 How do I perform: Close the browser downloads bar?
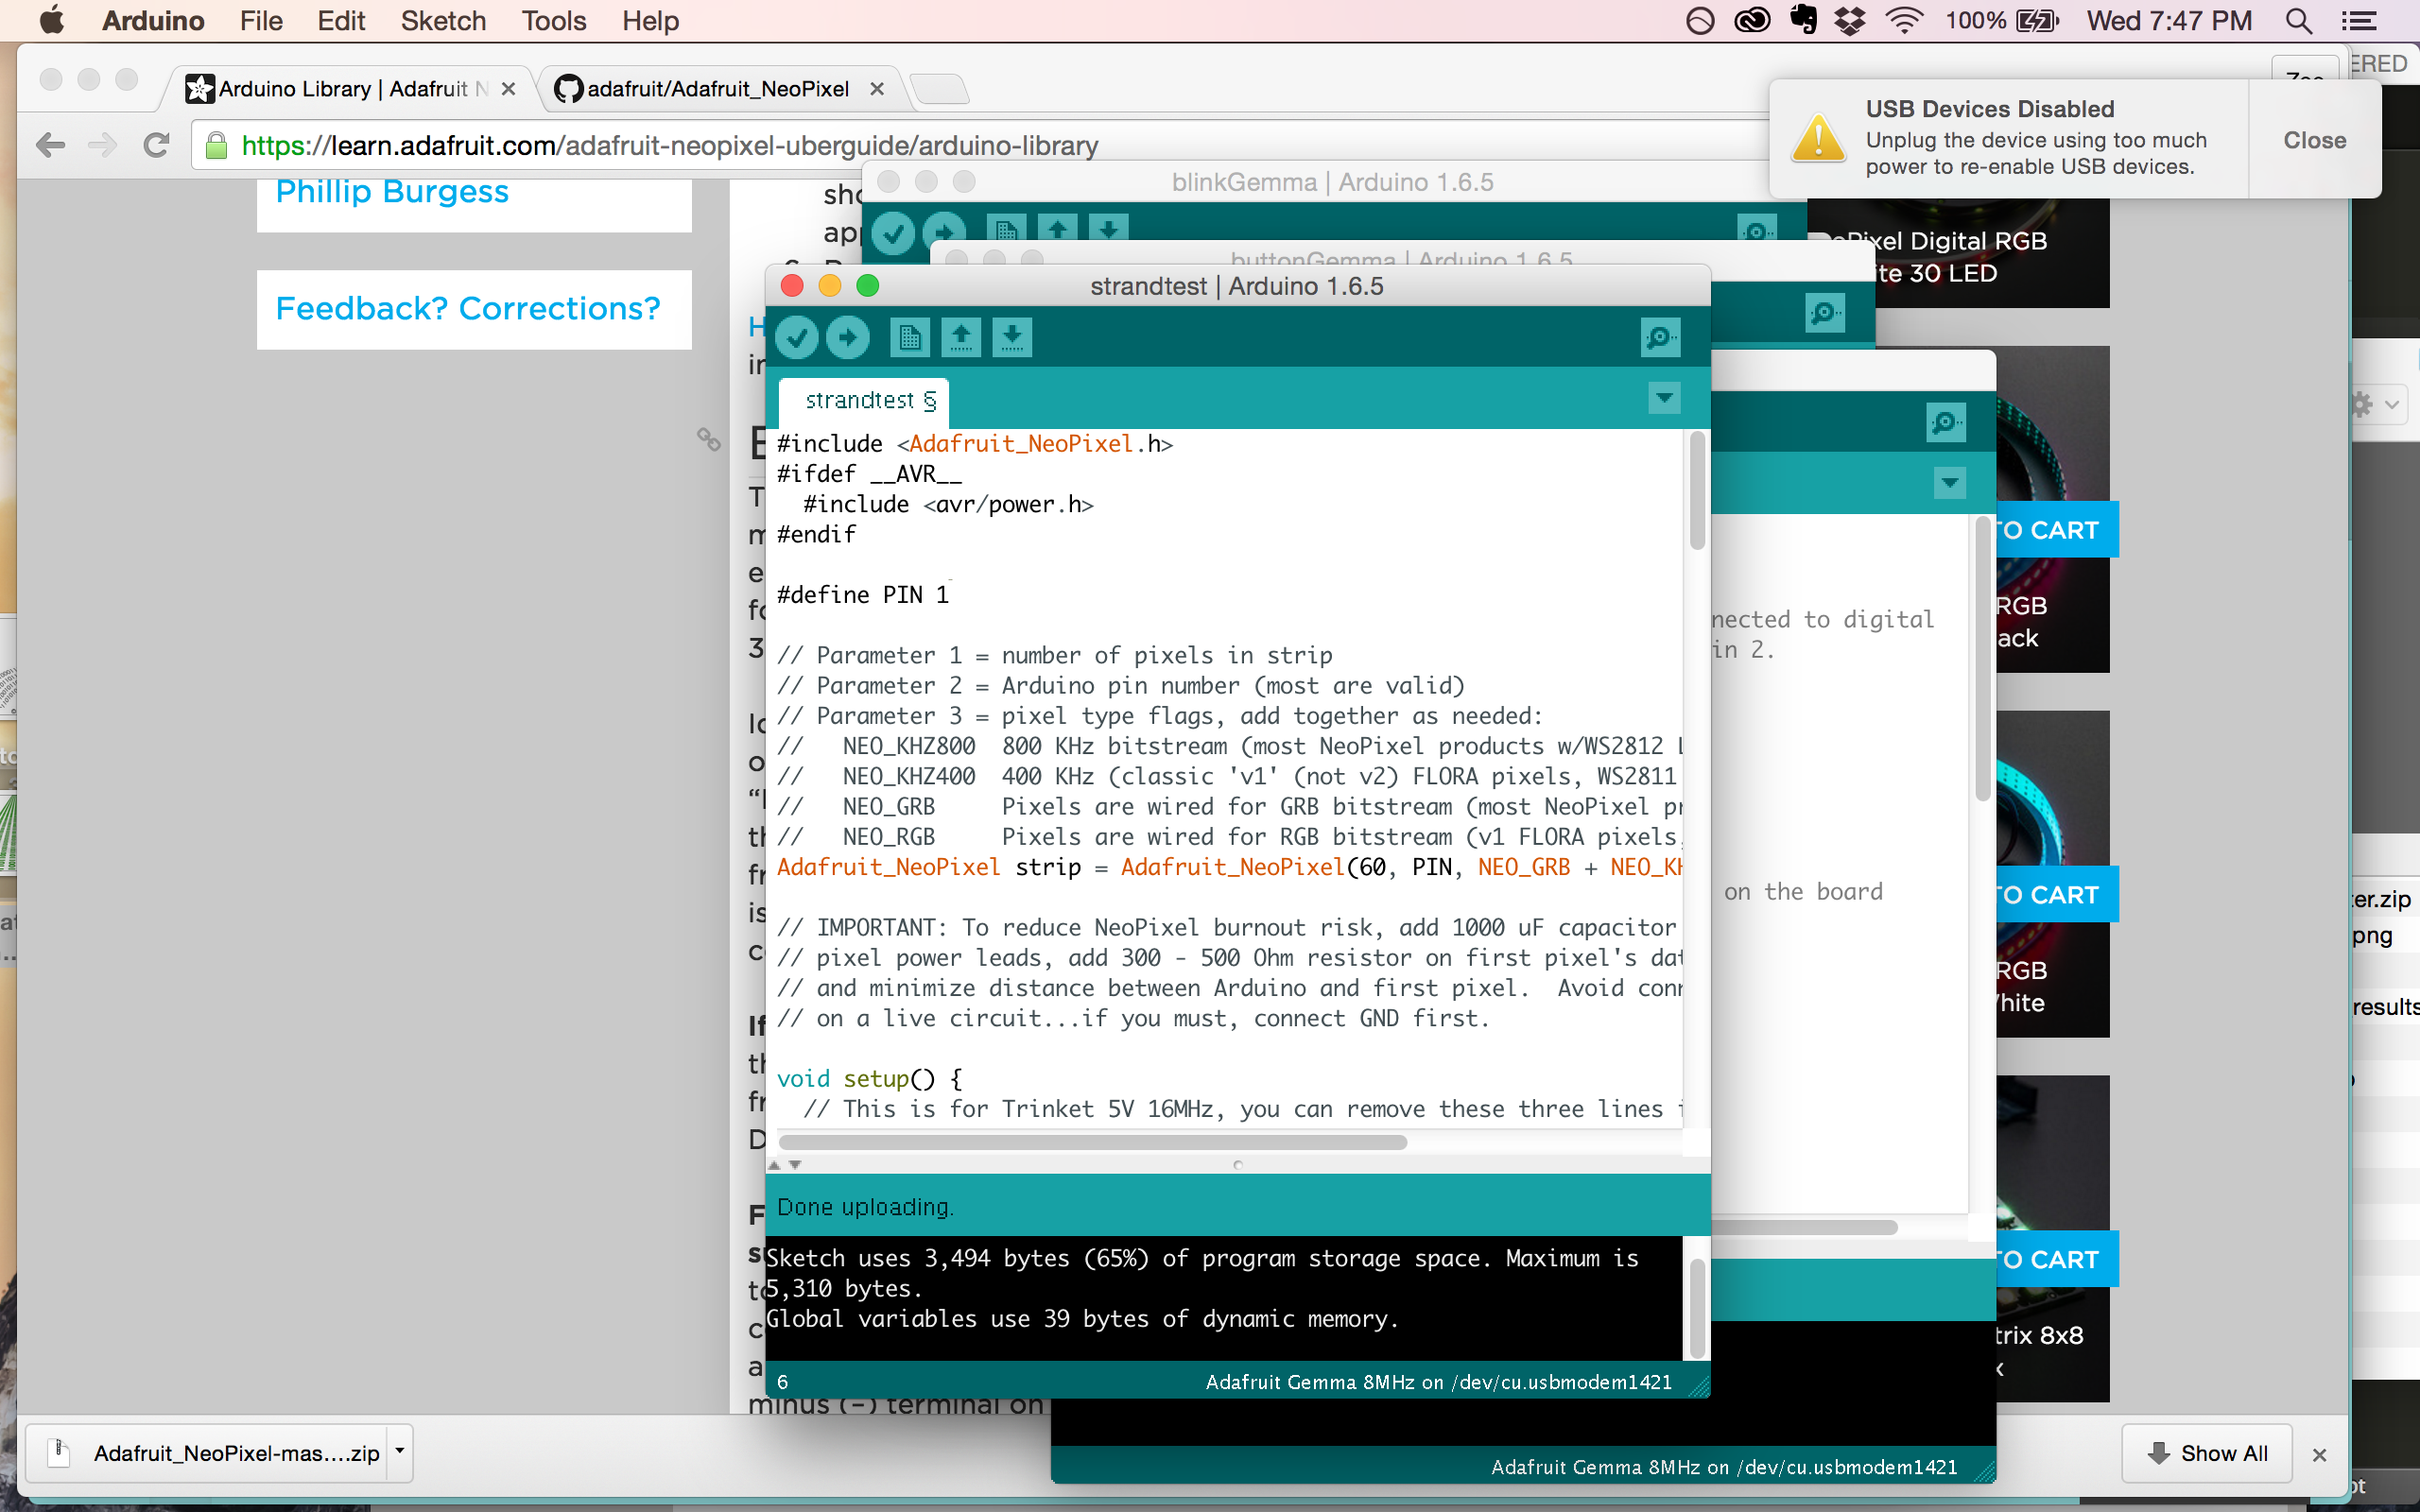pyautogui.click(x=2320, y=1455)
